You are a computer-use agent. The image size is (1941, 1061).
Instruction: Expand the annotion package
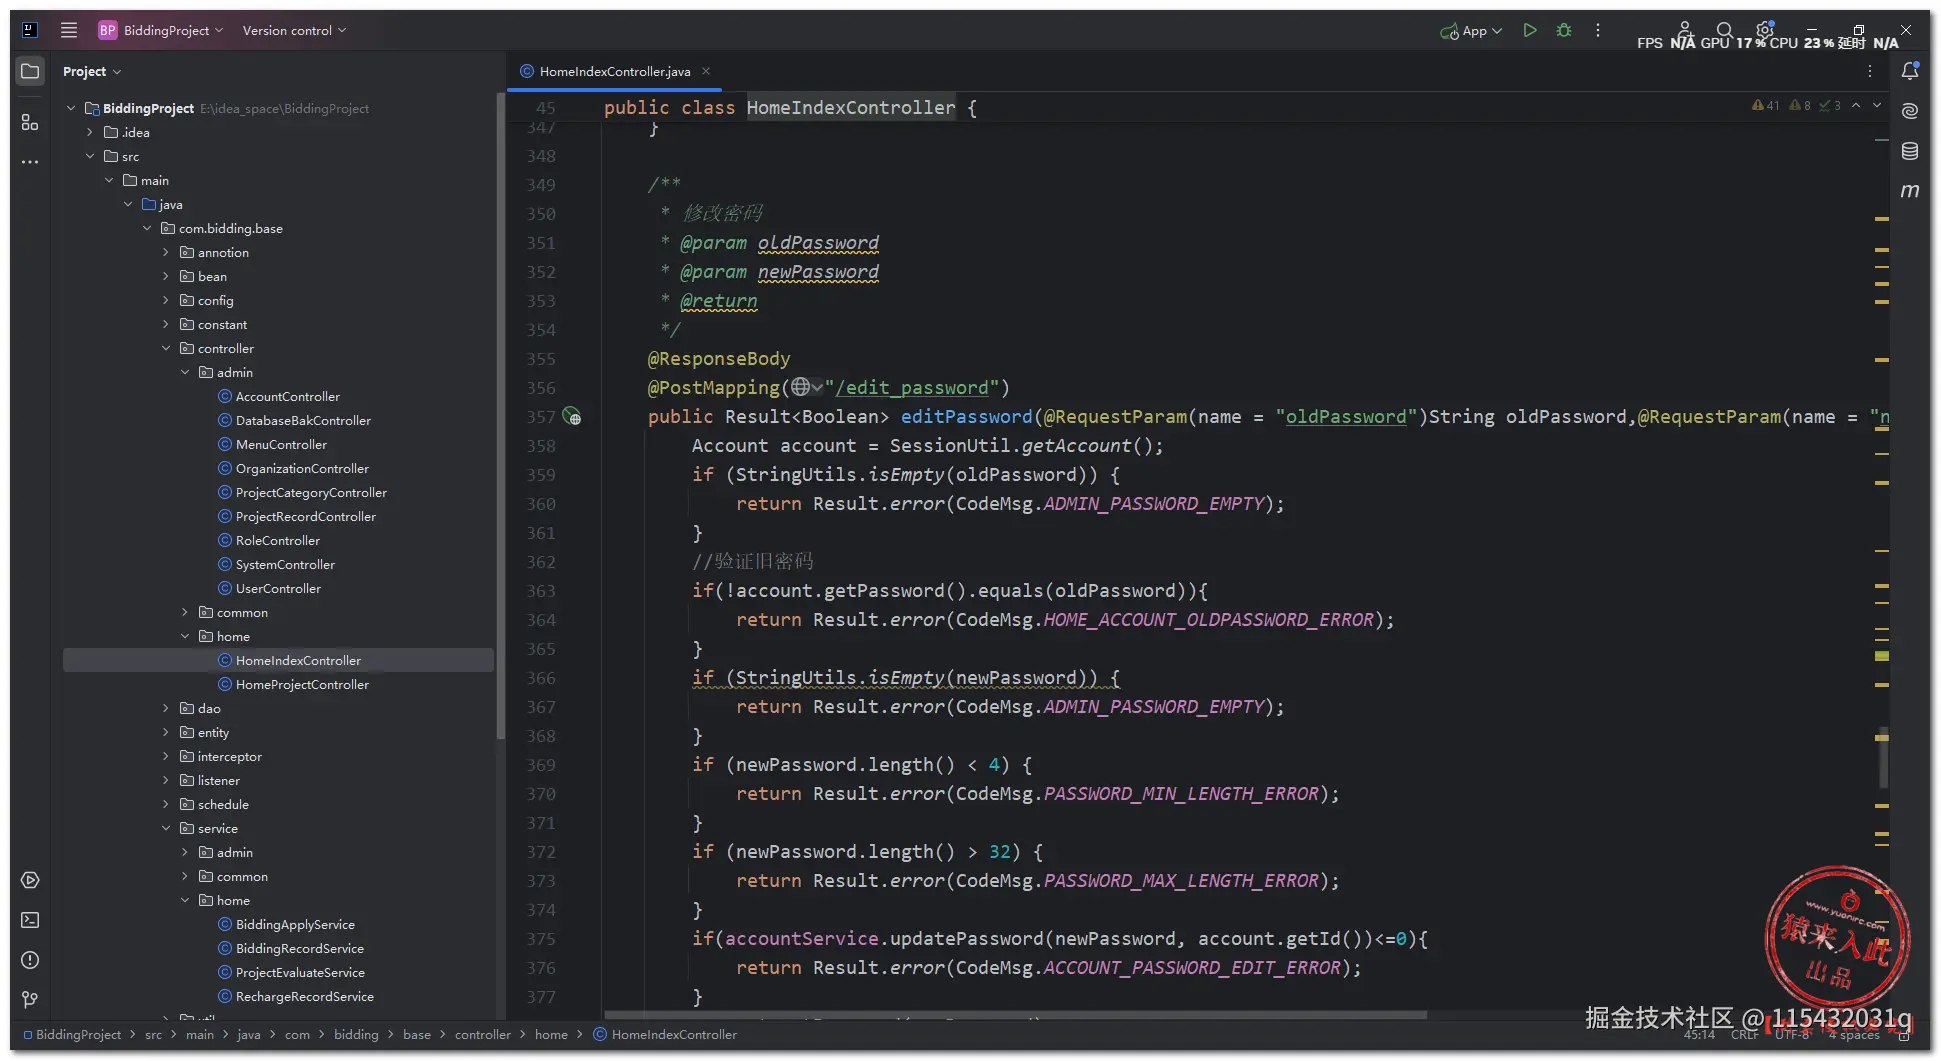(x=166, y=252)
